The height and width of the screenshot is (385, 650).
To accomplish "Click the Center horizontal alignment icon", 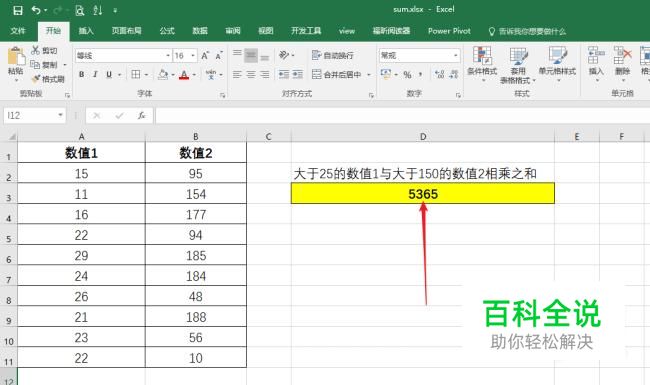I will click(251, 75).
